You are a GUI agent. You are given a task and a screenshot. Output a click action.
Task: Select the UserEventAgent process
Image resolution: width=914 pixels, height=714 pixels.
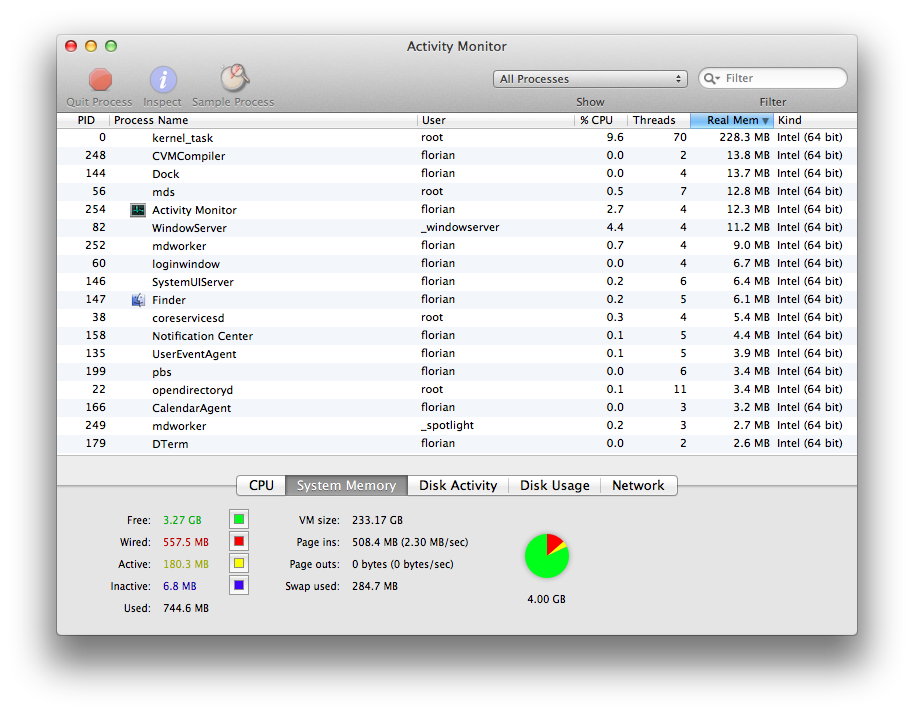pos(457,354)
